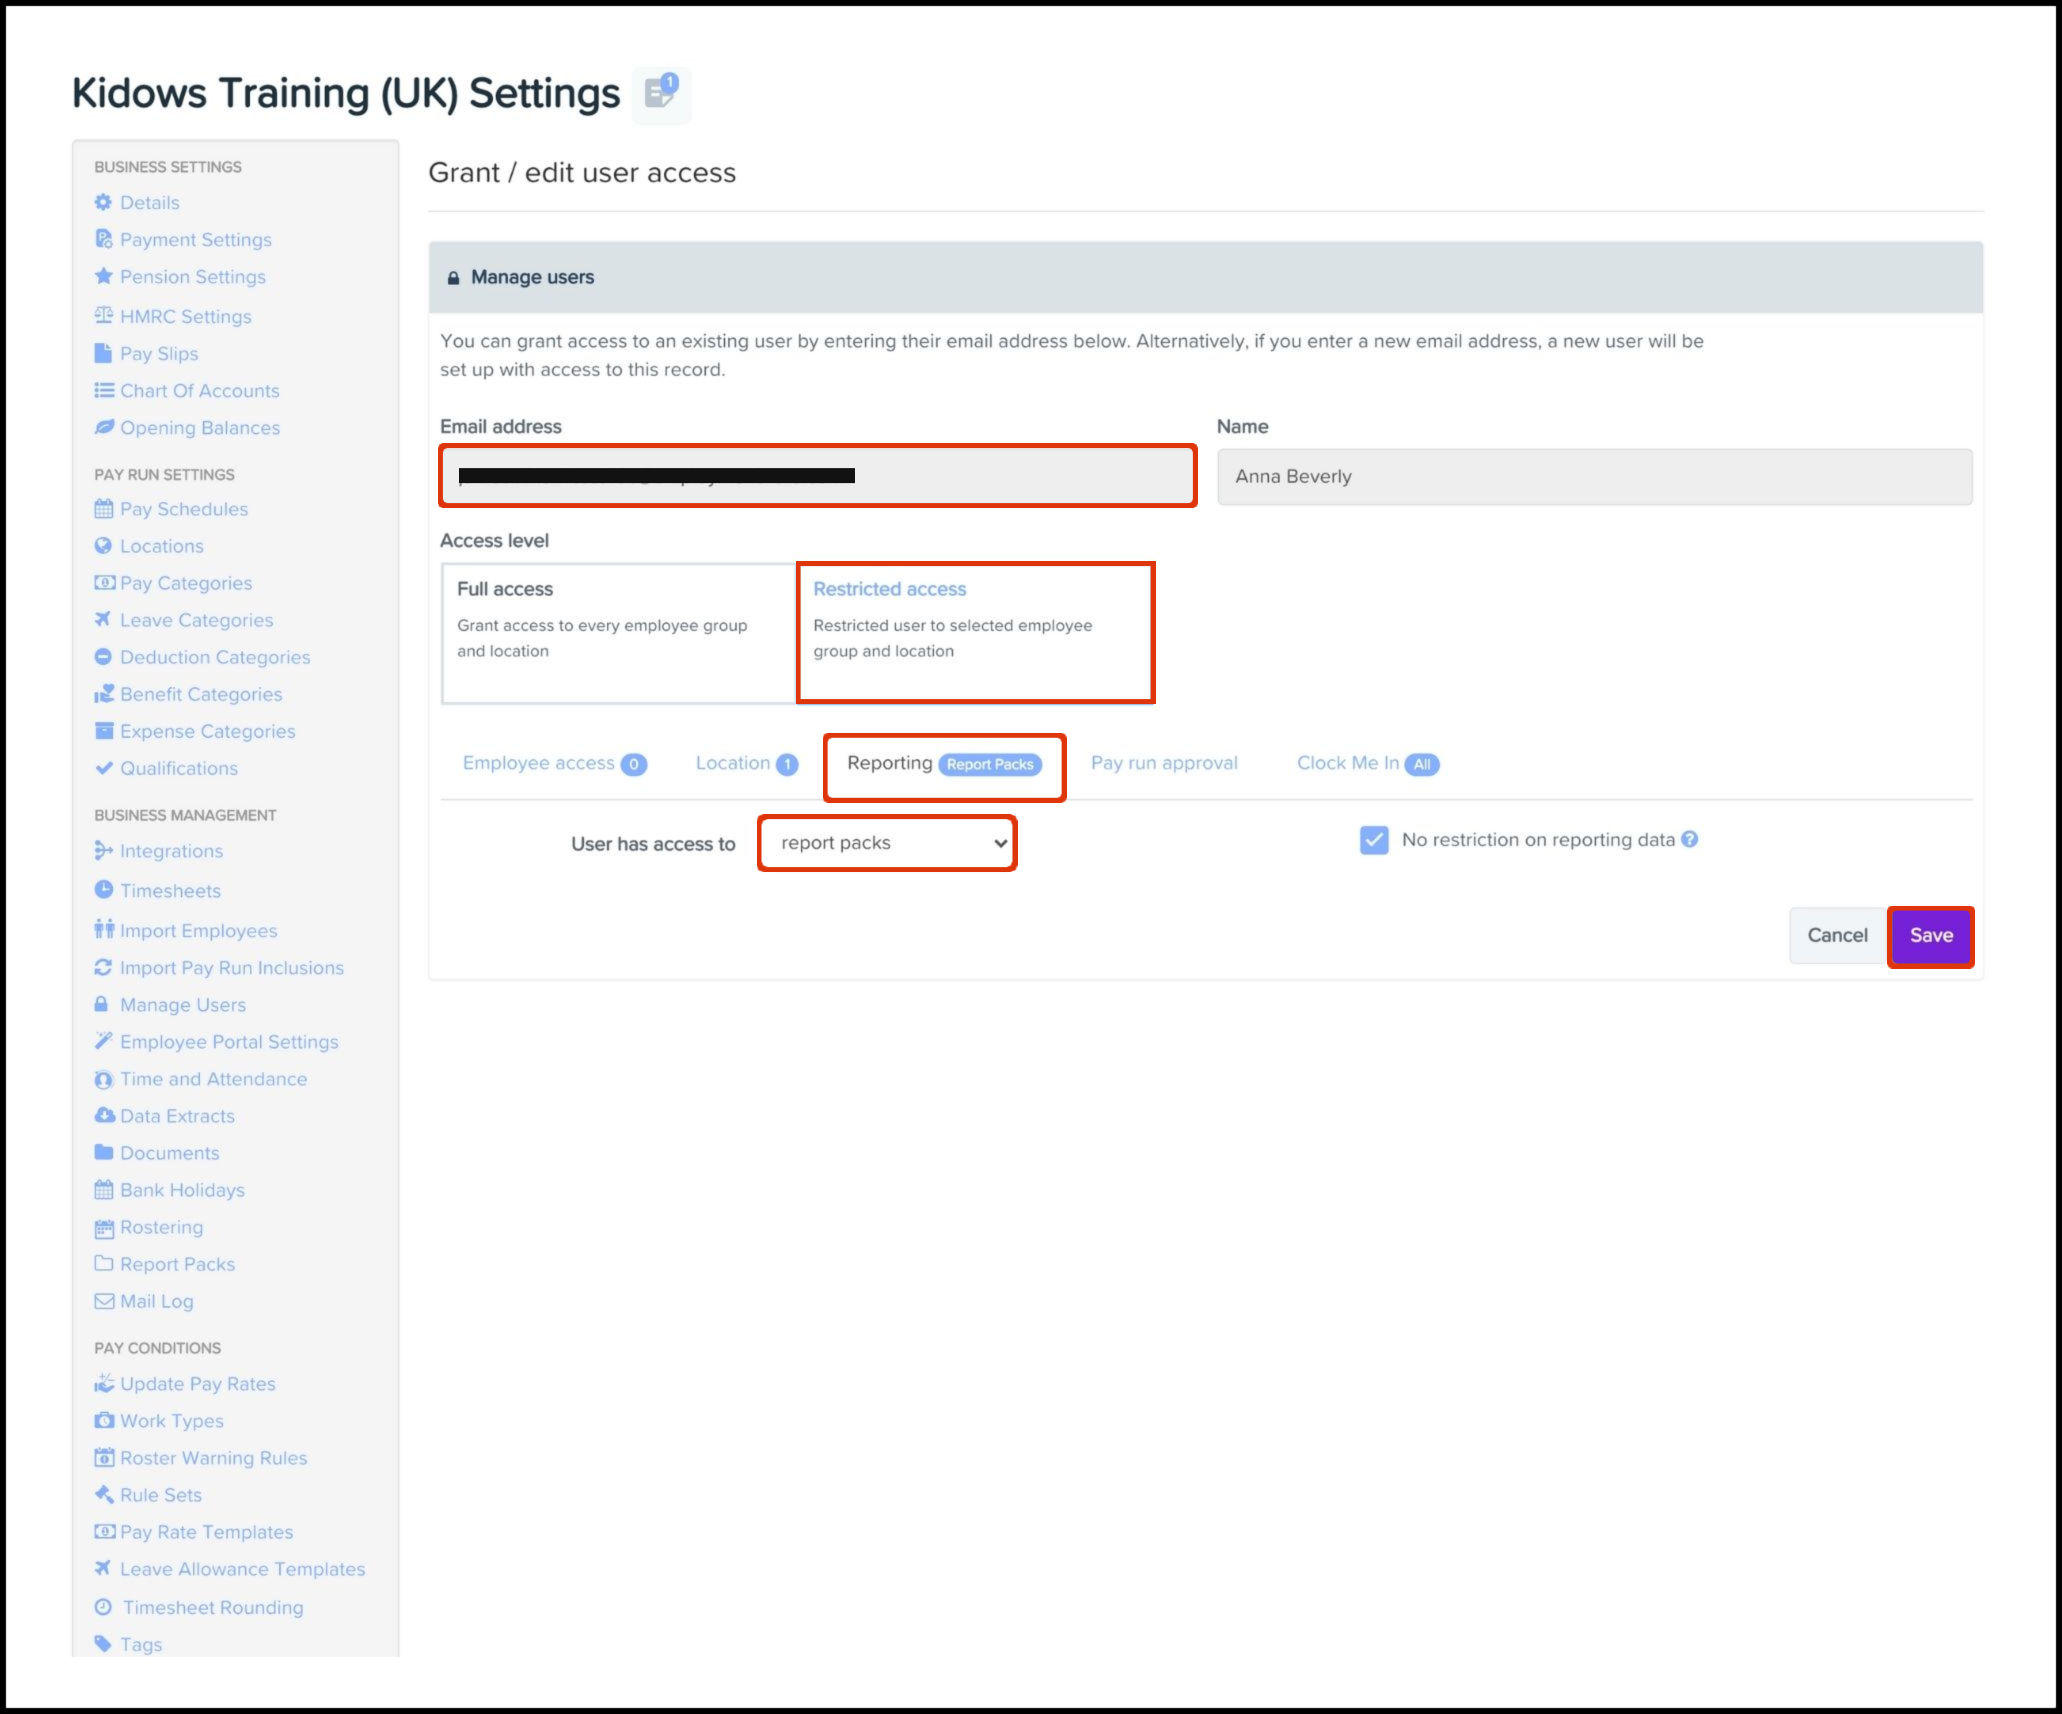Open the Timesheet Rounding link
The height and width of the screenshot is (1714, 2062).
pyautogui.click(x=213, y=1607)
